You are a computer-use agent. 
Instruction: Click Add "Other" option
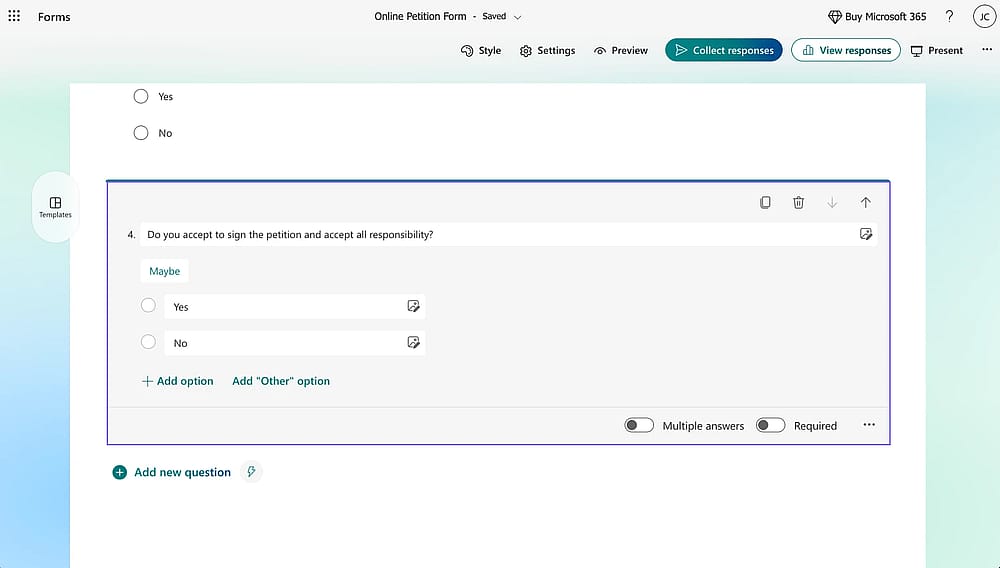click(x=281, y=381)
